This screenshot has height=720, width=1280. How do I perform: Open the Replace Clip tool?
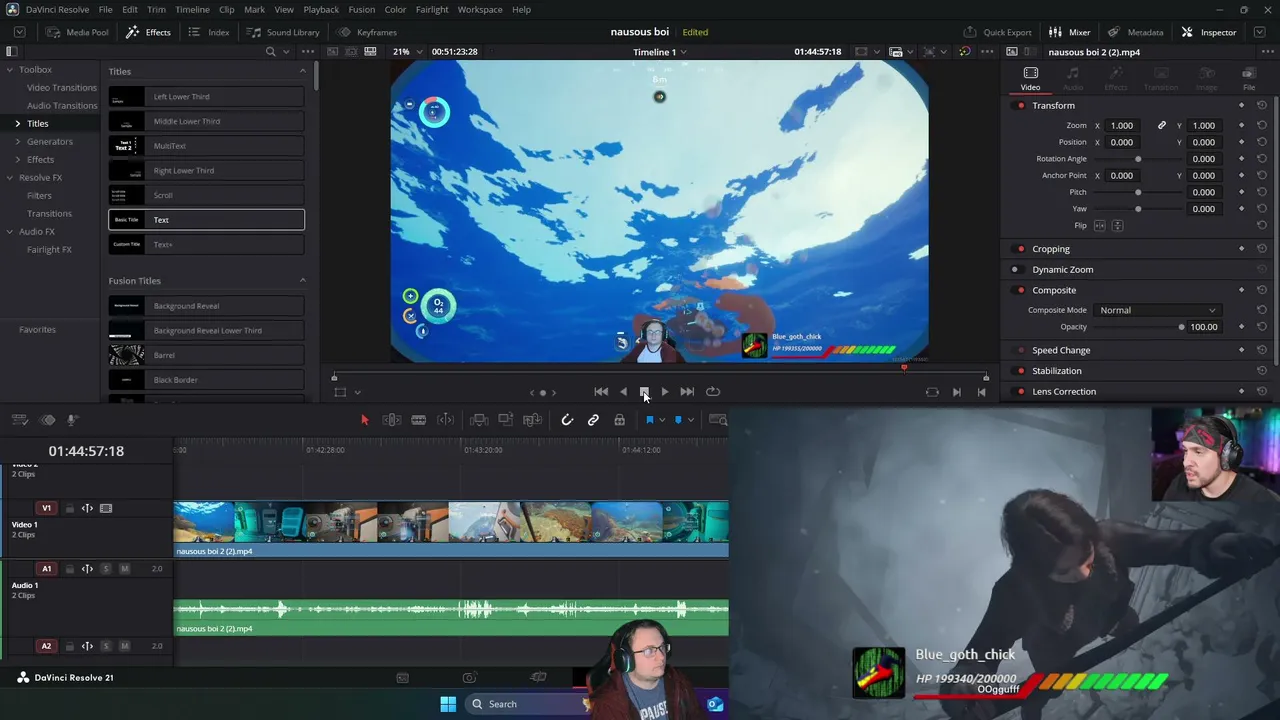tap(533, 420)
